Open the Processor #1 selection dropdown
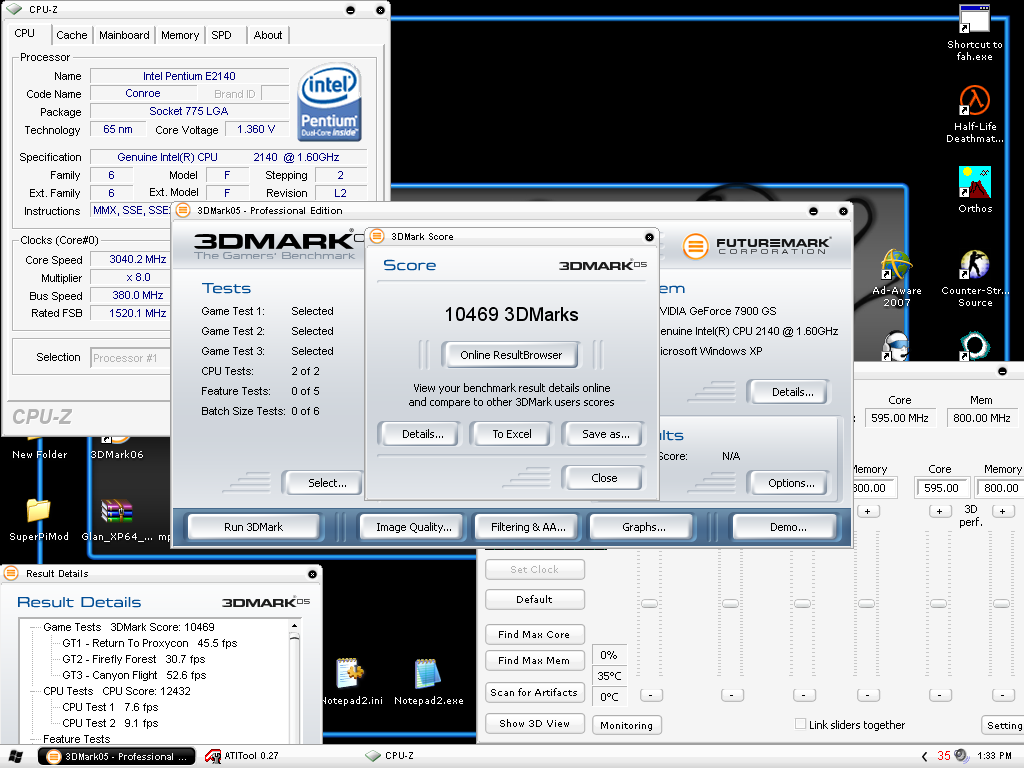 pyautogui.click(x=129, y=358)
